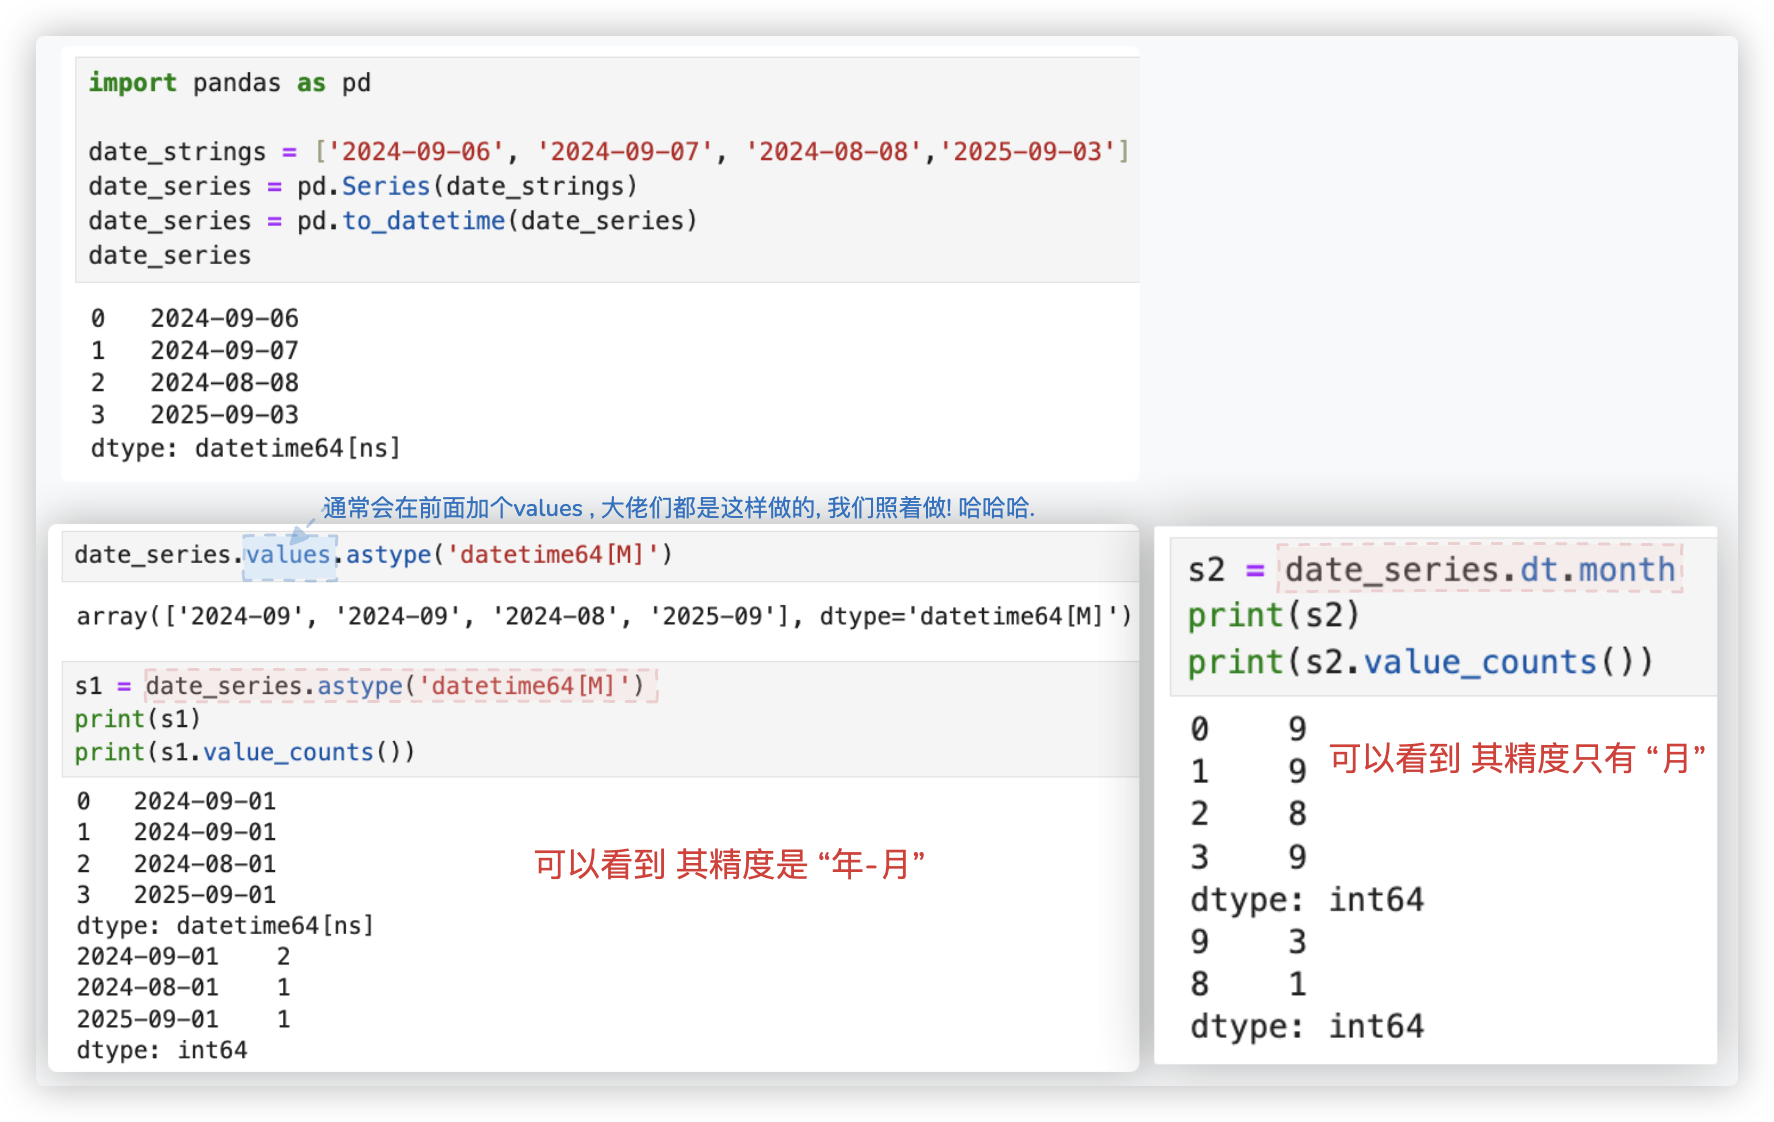Click the '2024-09-01  2' value count row
This screenshot has width=1774, height=1122.
[183, 957]
